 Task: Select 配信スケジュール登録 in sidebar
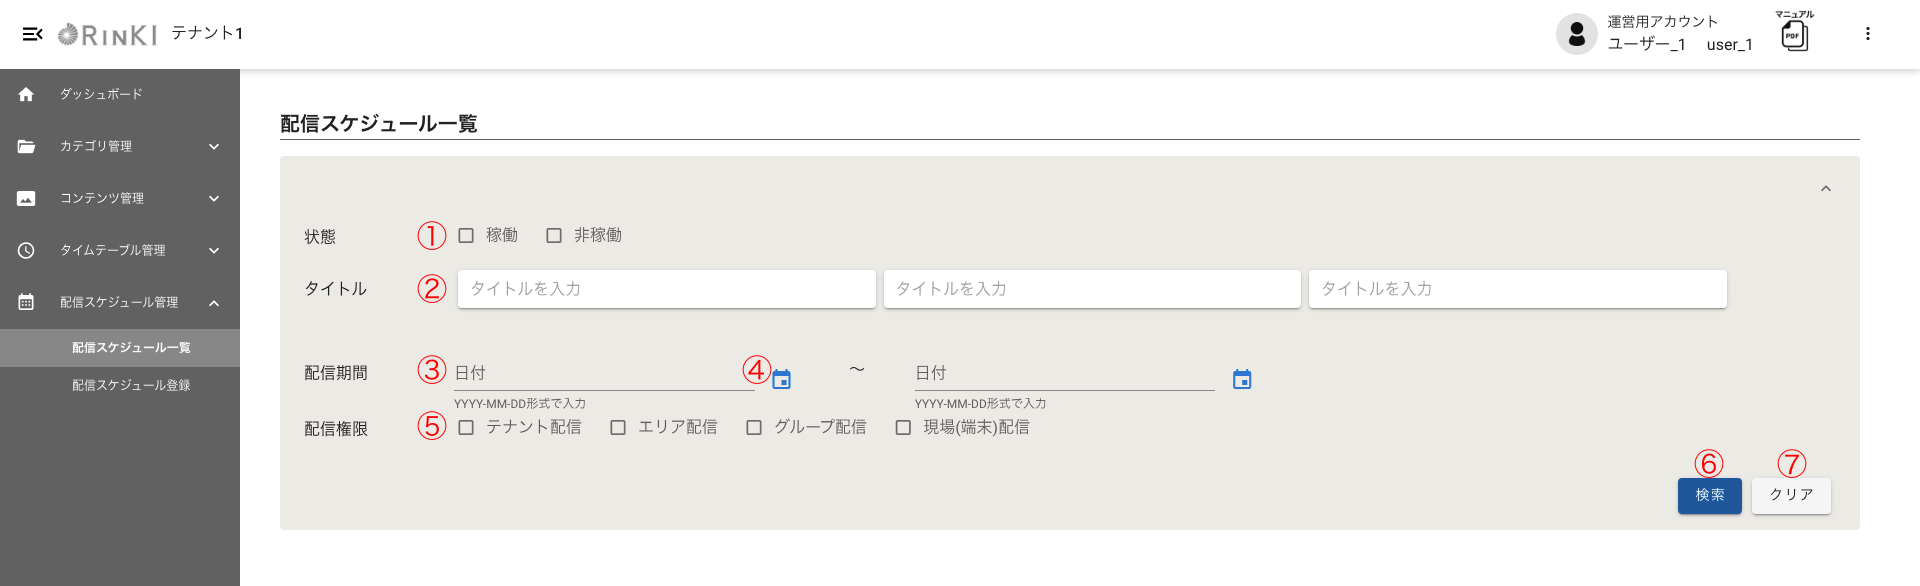[x=131, y=385]
